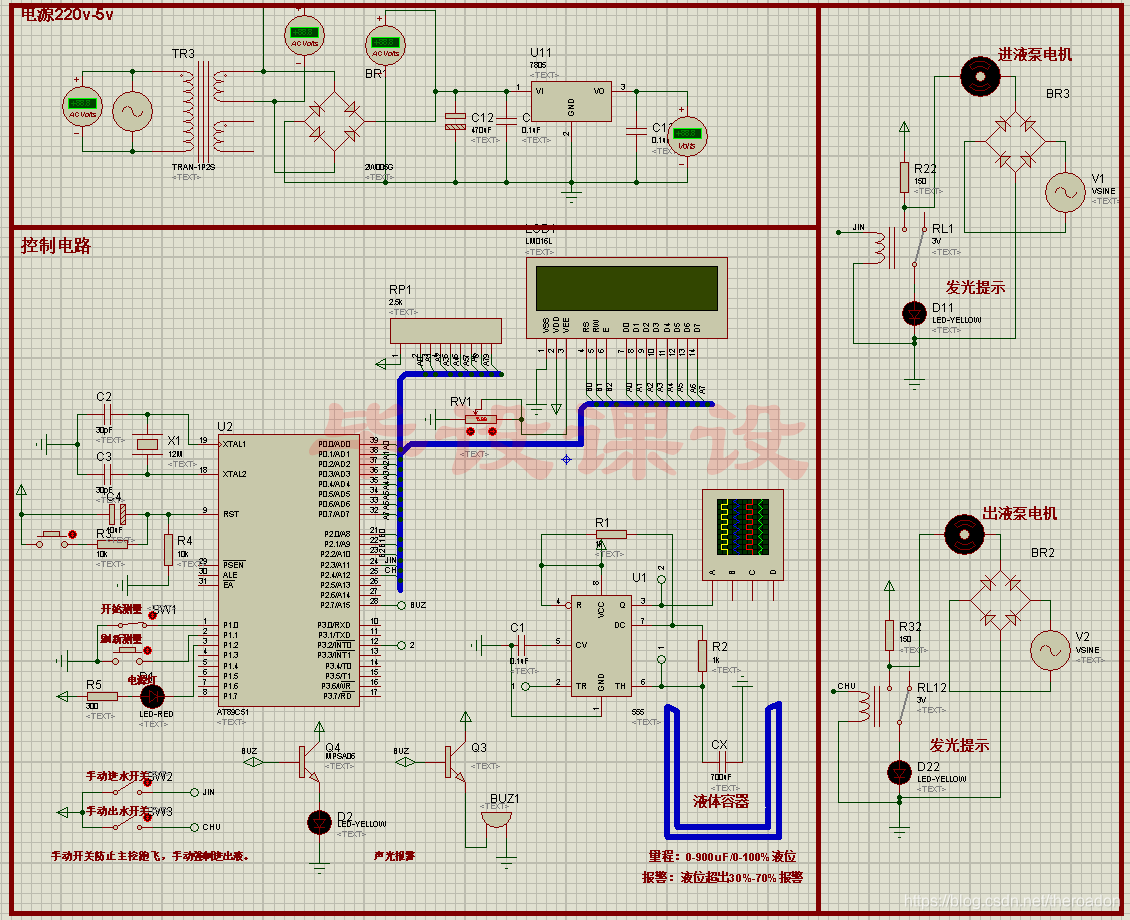
Task: Click the D1 LED-RED power indicator
Action: click(152, 696)
